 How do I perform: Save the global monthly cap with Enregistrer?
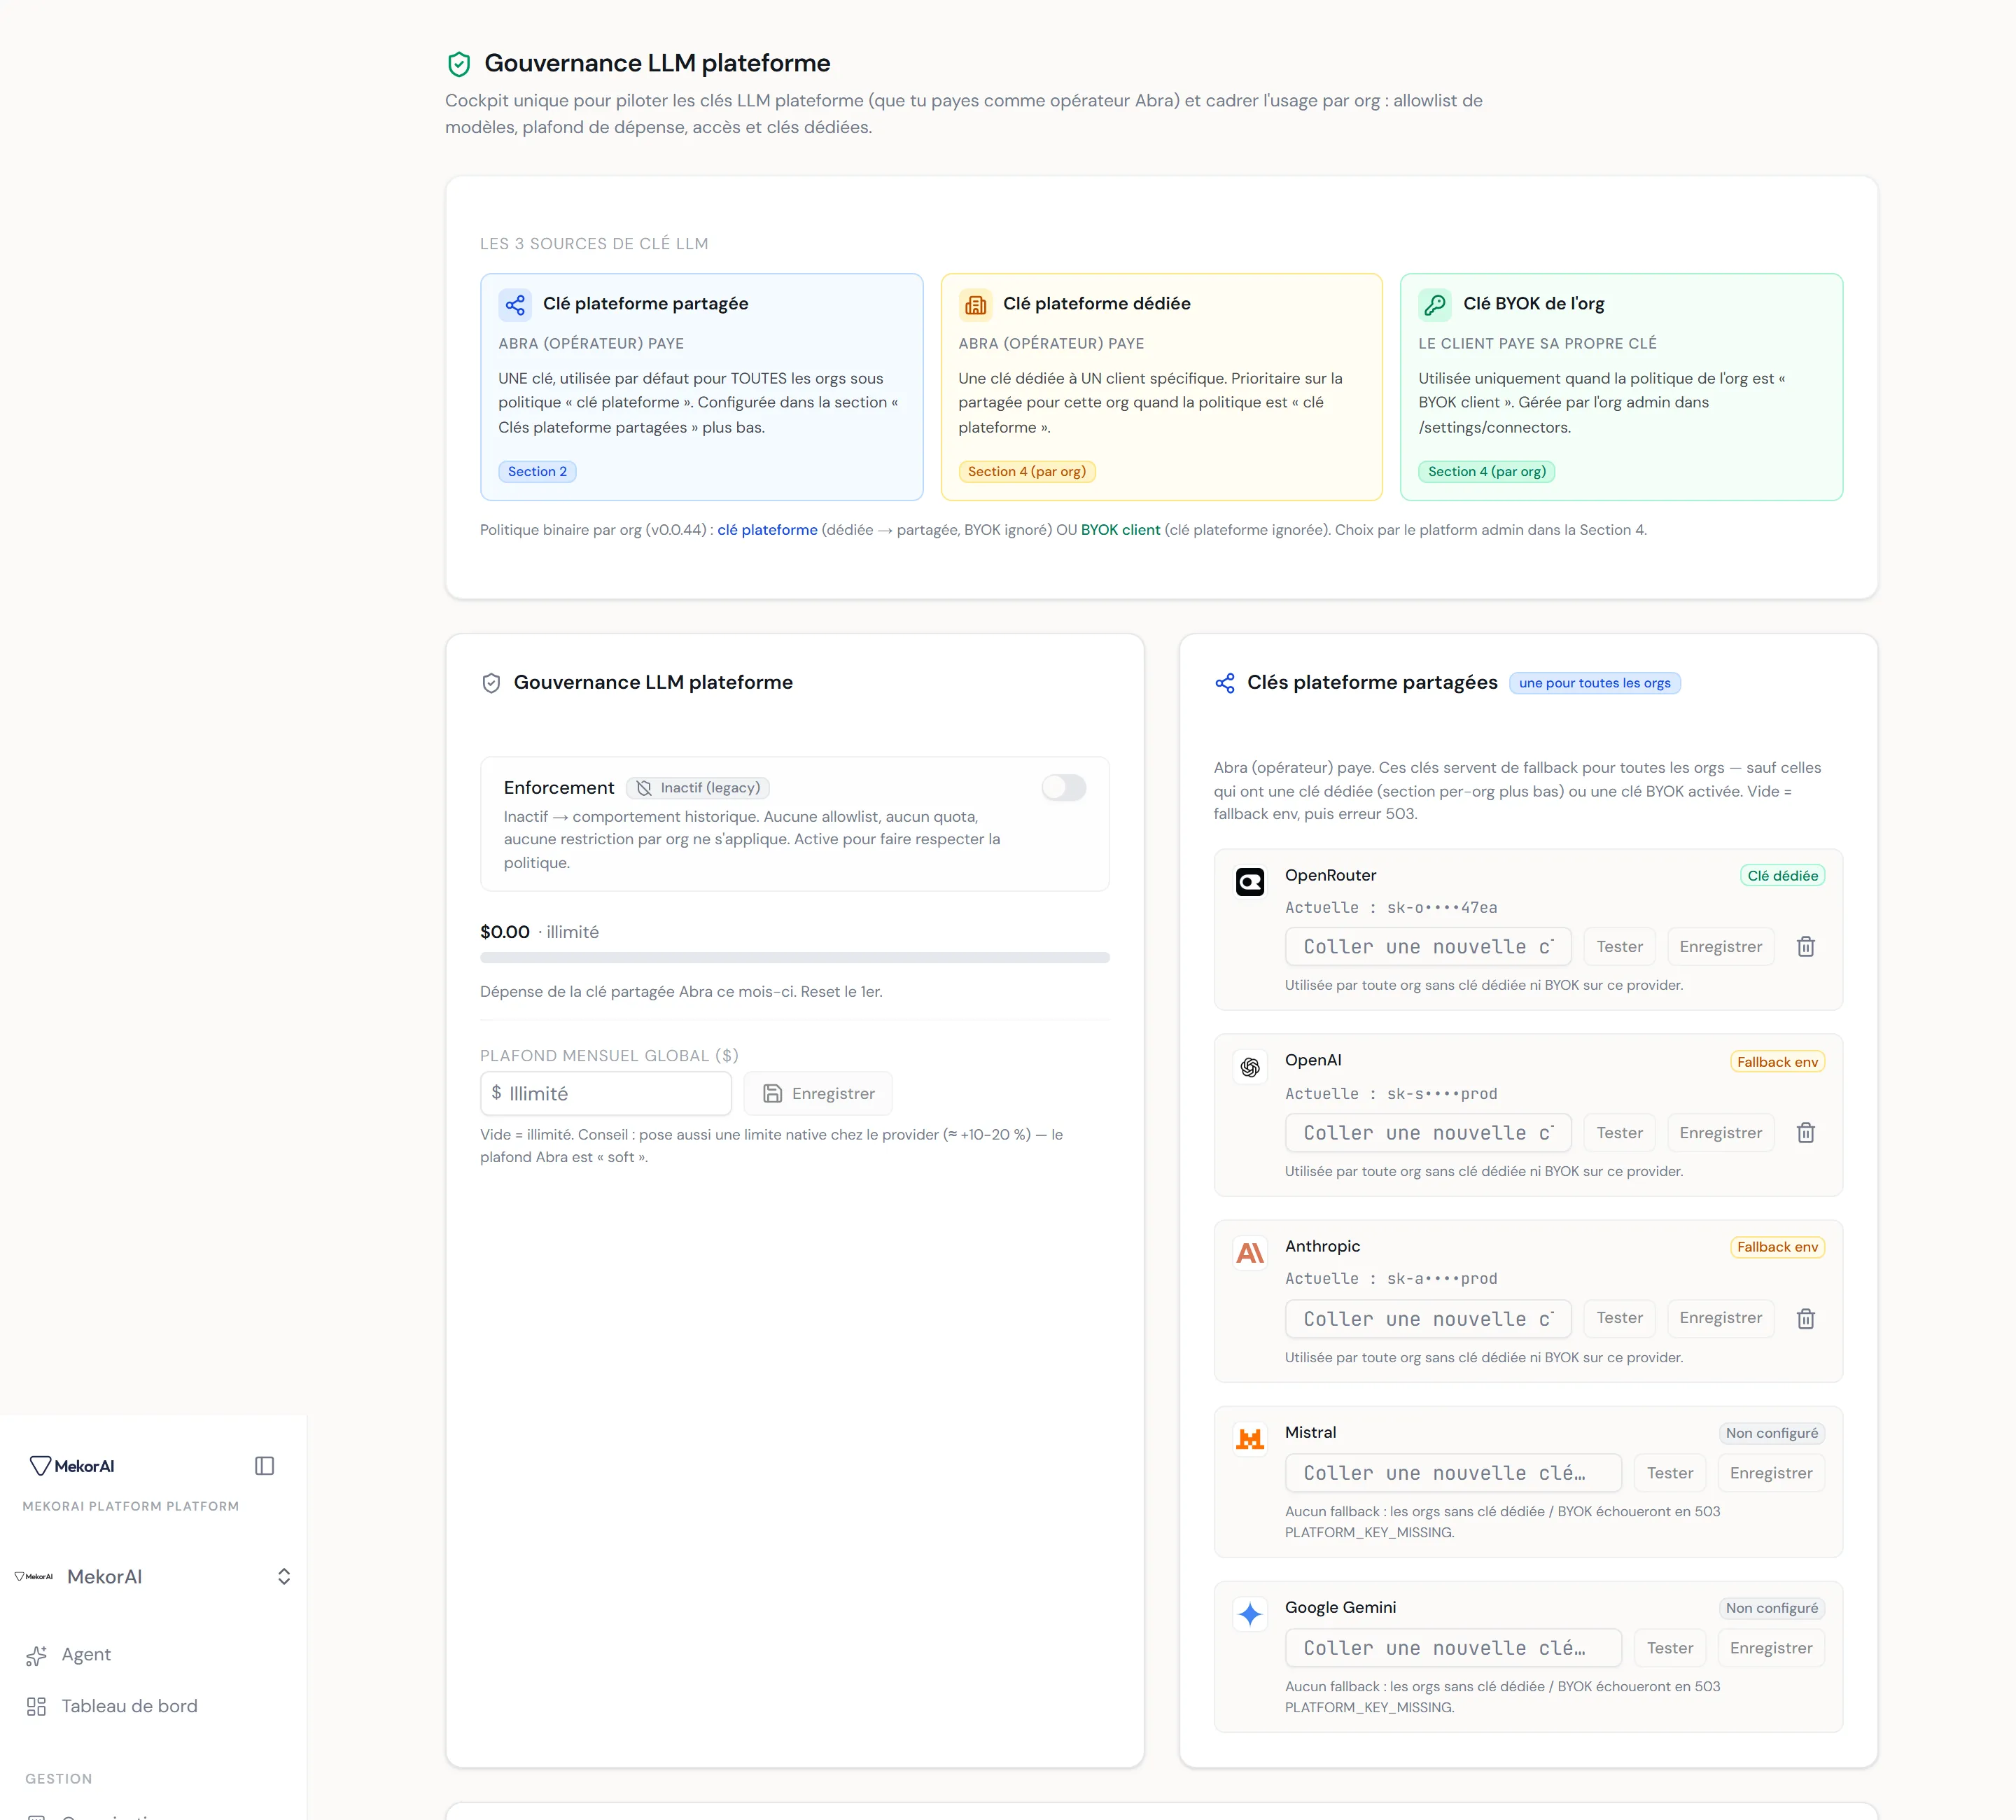point(818,1094)
